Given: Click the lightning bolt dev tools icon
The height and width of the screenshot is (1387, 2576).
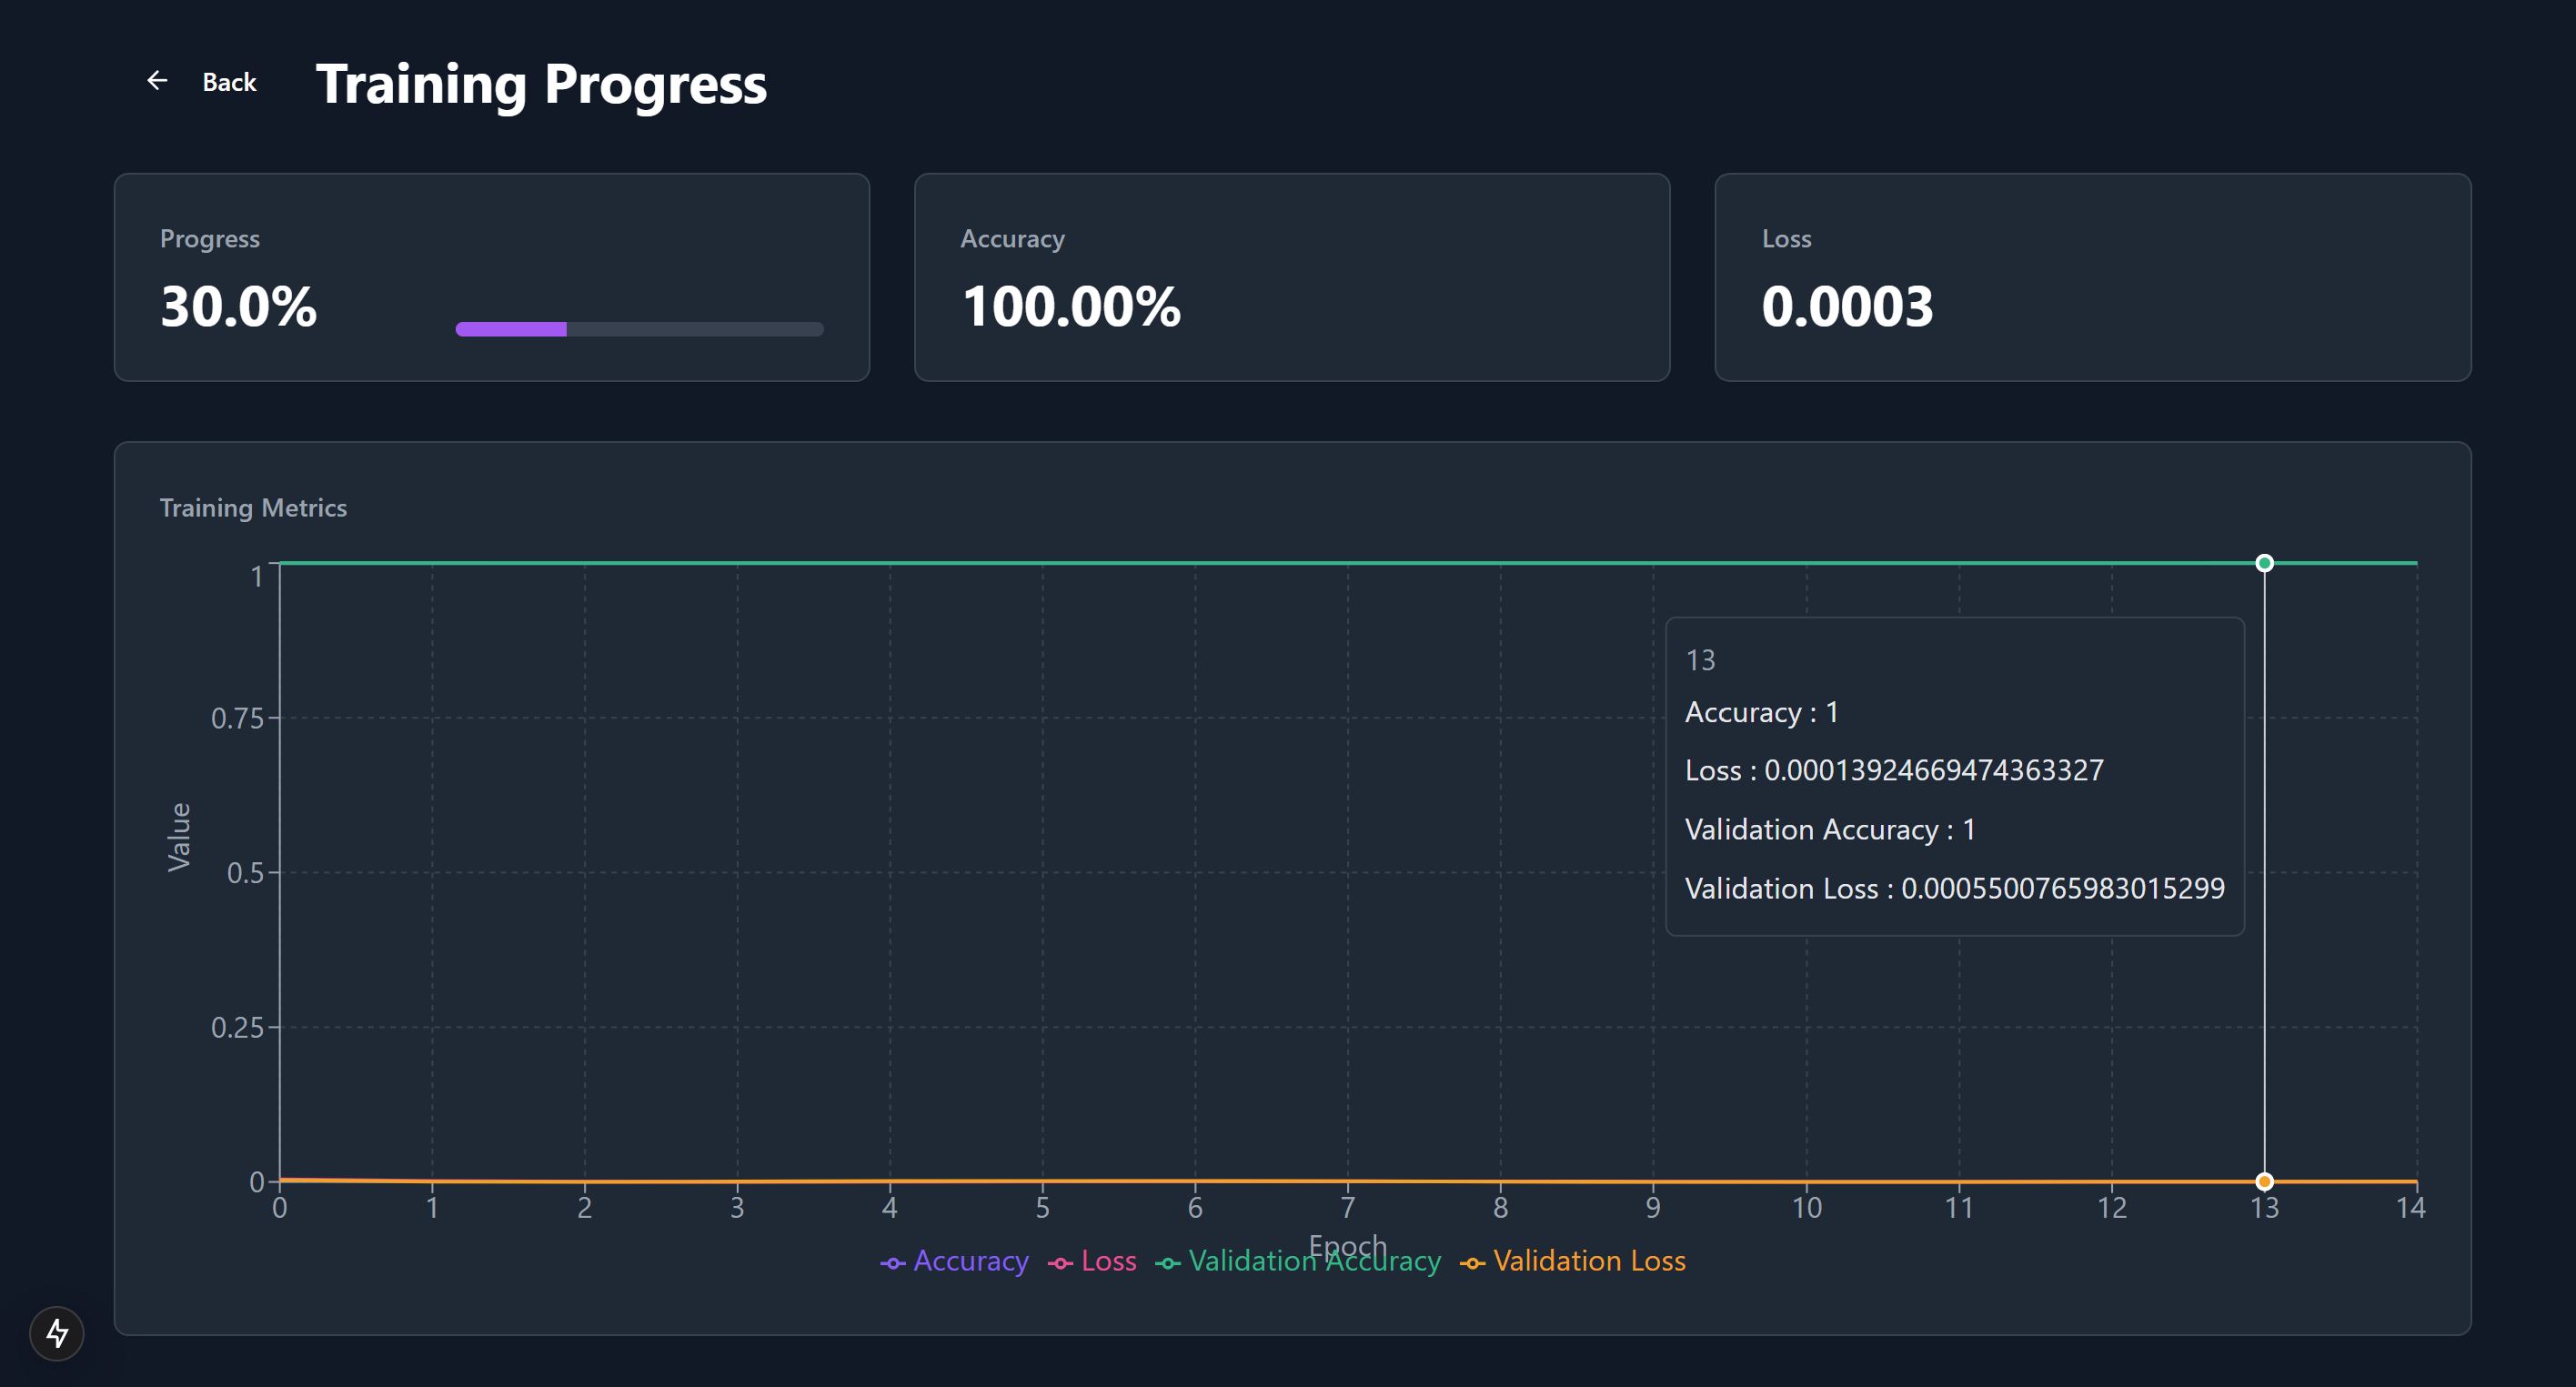Looking at the screenshot, I should [x=57, y=1332].
